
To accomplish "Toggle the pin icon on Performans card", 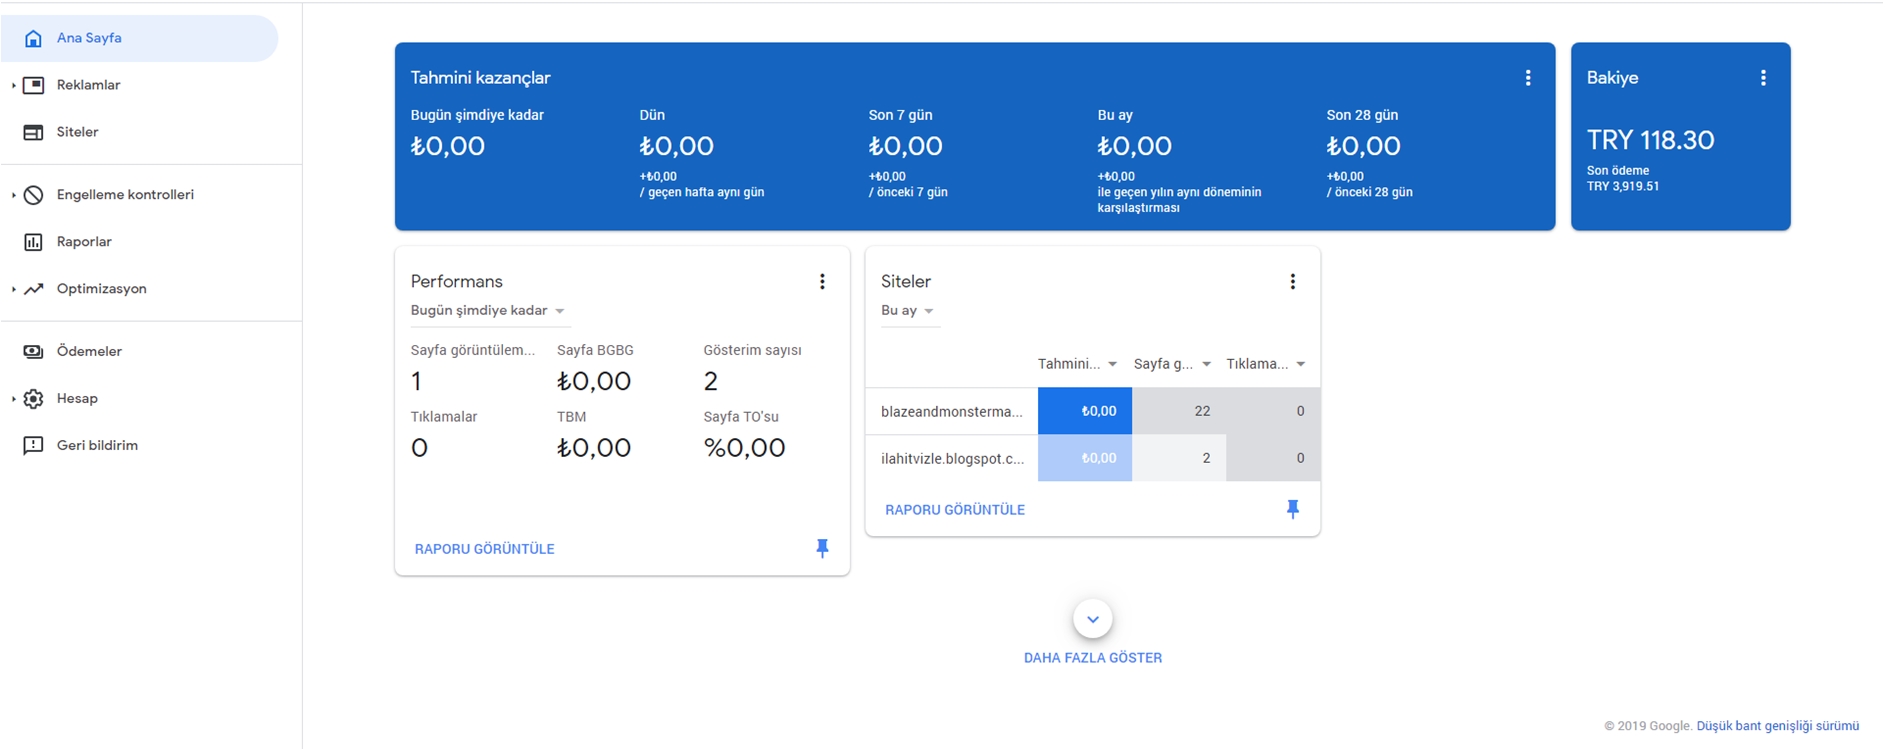I will click(822, 548).
